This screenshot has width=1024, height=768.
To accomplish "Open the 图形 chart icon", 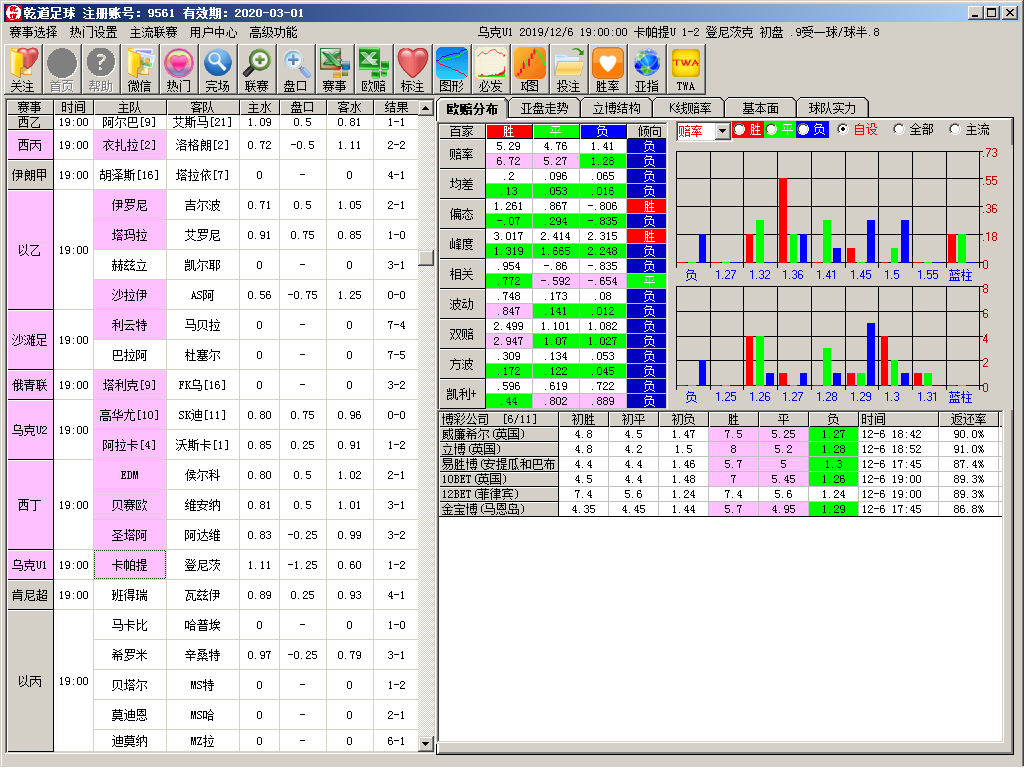I will pyautogui.click(x=451, y=69).
